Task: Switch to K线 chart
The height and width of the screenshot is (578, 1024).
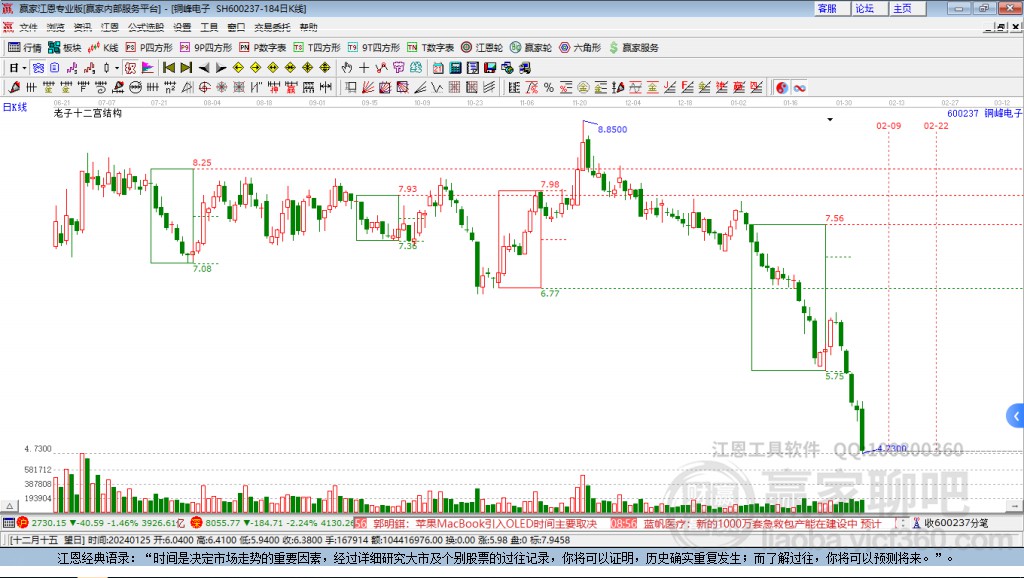Action: [x=103, y=48]
